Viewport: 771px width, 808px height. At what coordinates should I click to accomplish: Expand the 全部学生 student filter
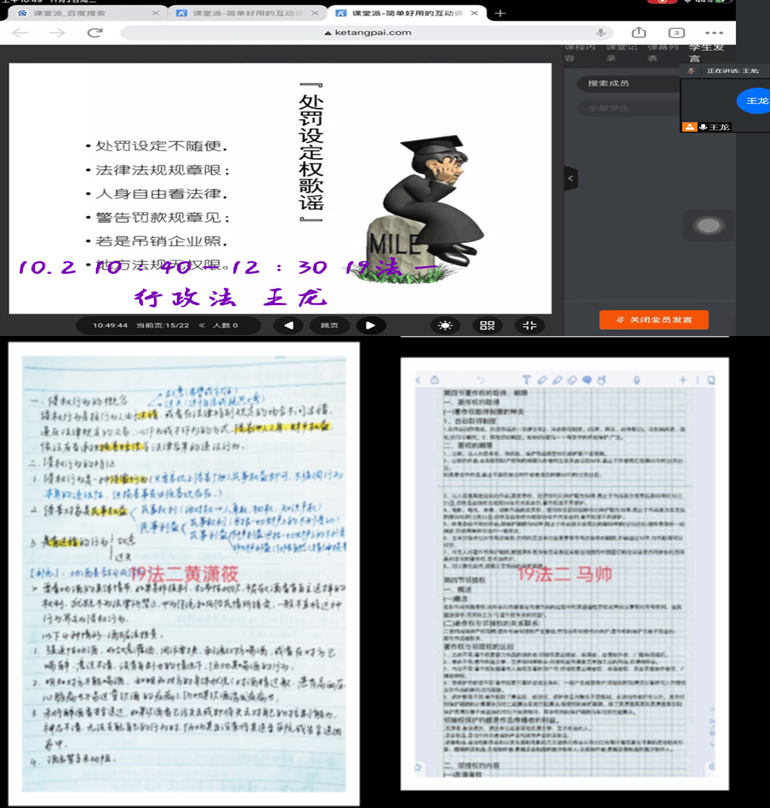coord(629,108)
